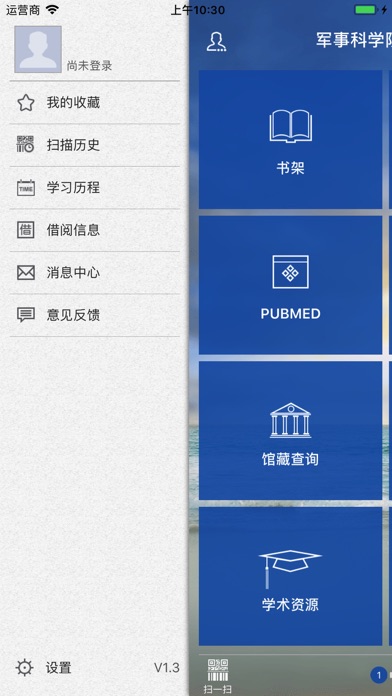Image resolution: width=392 pixels, height=696 pixels.
Task: Tap the user avatar placeholder image
Action: (38, 49)
